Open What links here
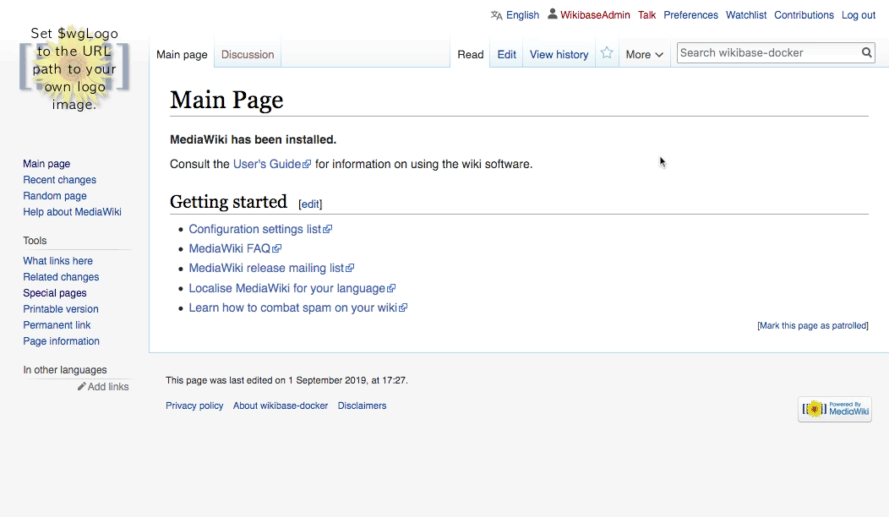This screenshot has height=517, width=889. tap(58, 261)
